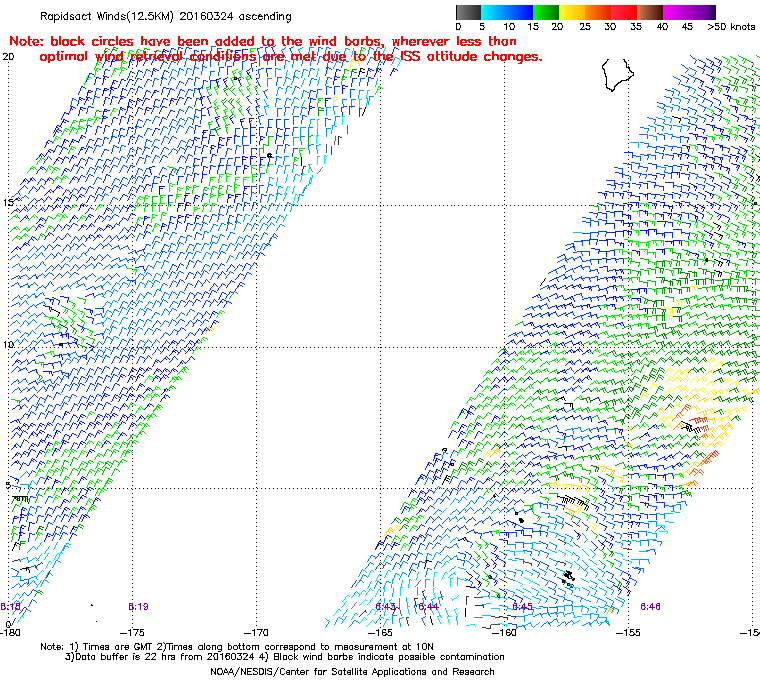Click the purple time marker '6:45'
Screen dimensions: 760x688
click(522, 607)
